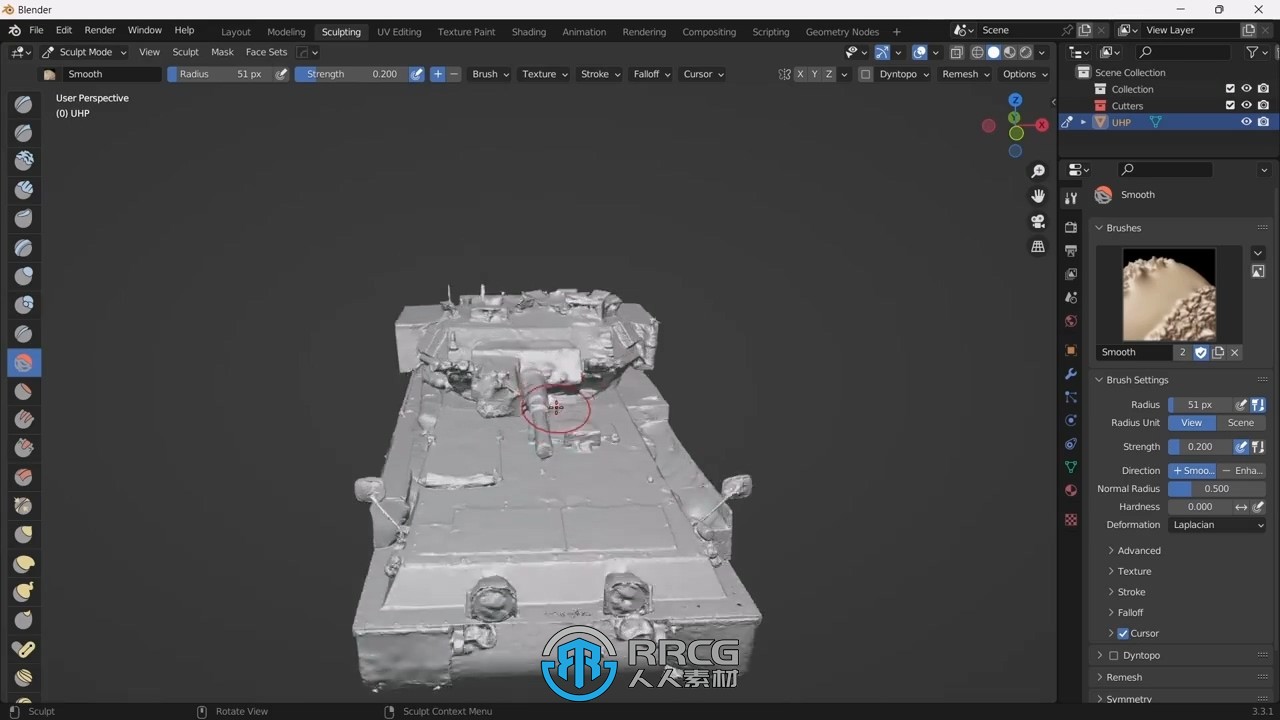This screenshot has width=1280, height=720.
Task: Hide the UHP object eye icon
Action: coord(1247,122)
